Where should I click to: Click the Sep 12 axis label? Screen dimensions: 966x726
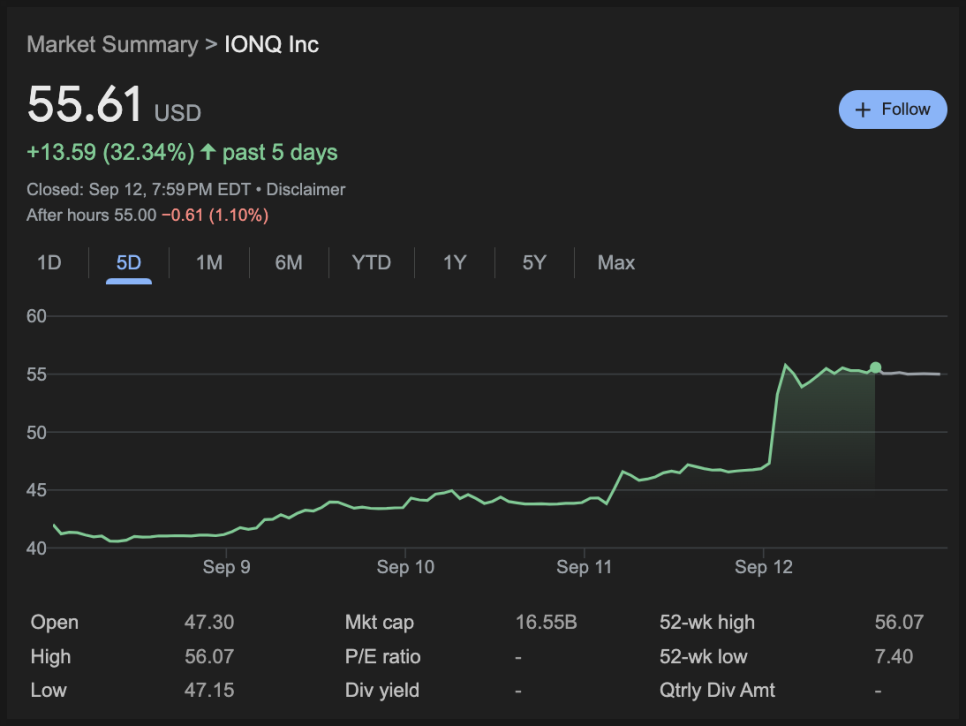(x=763, y=567)
